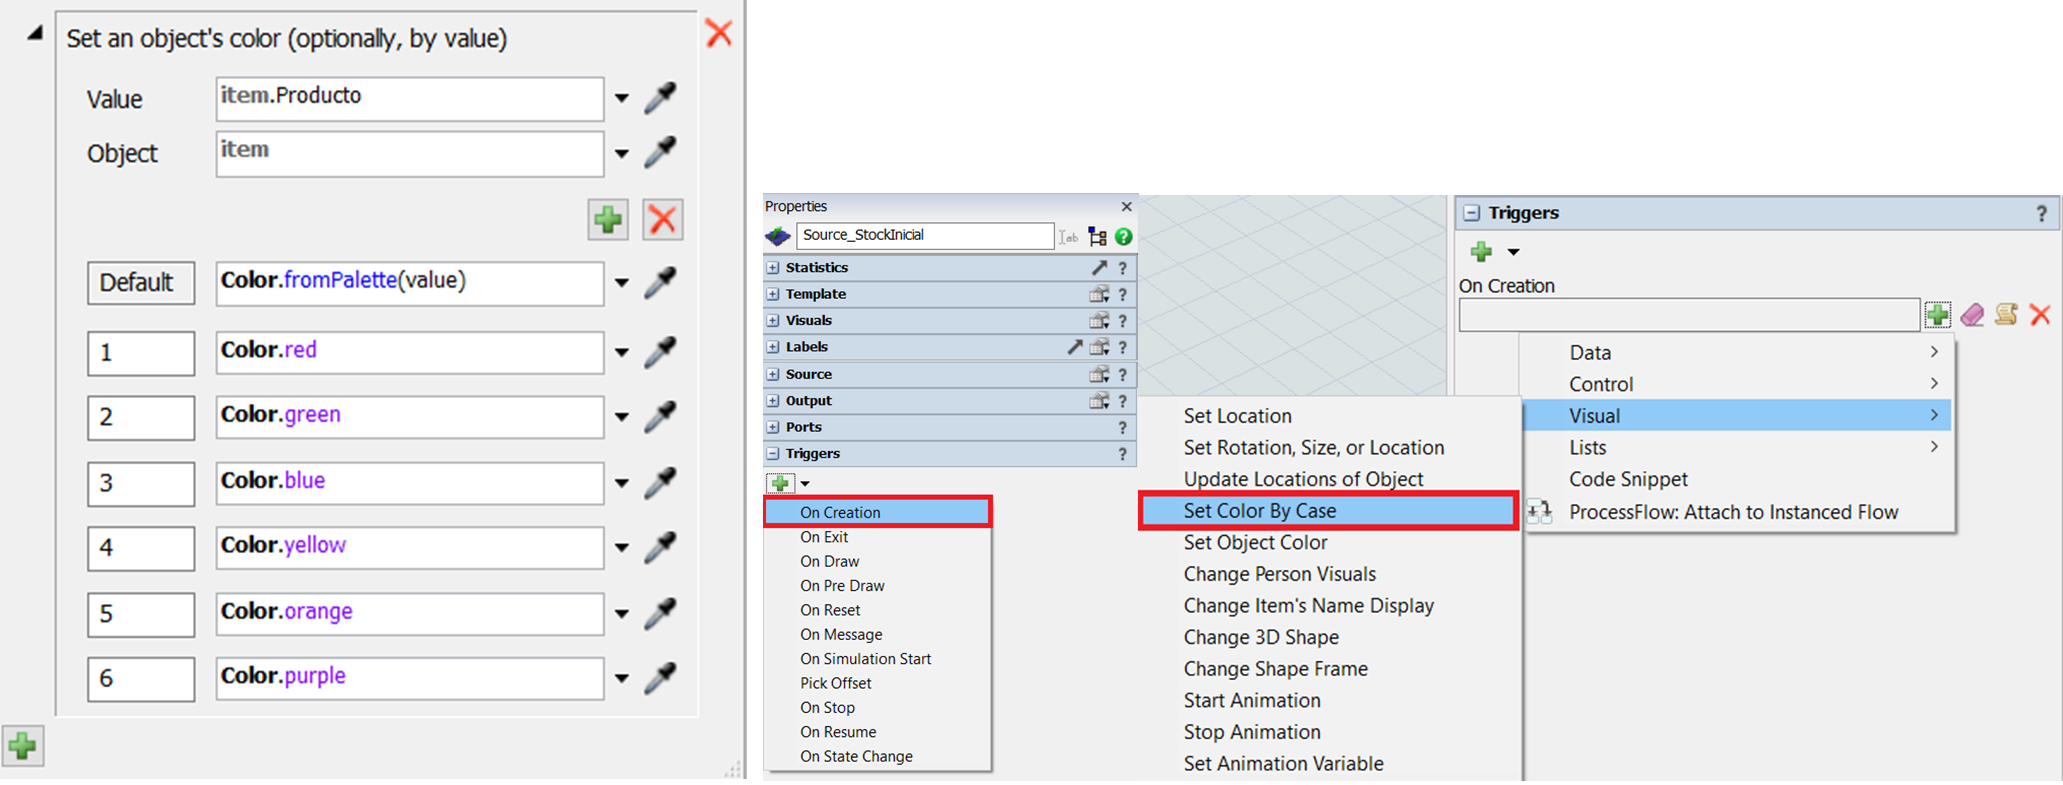Click the eyedropper sampler next to Value field

660,98
